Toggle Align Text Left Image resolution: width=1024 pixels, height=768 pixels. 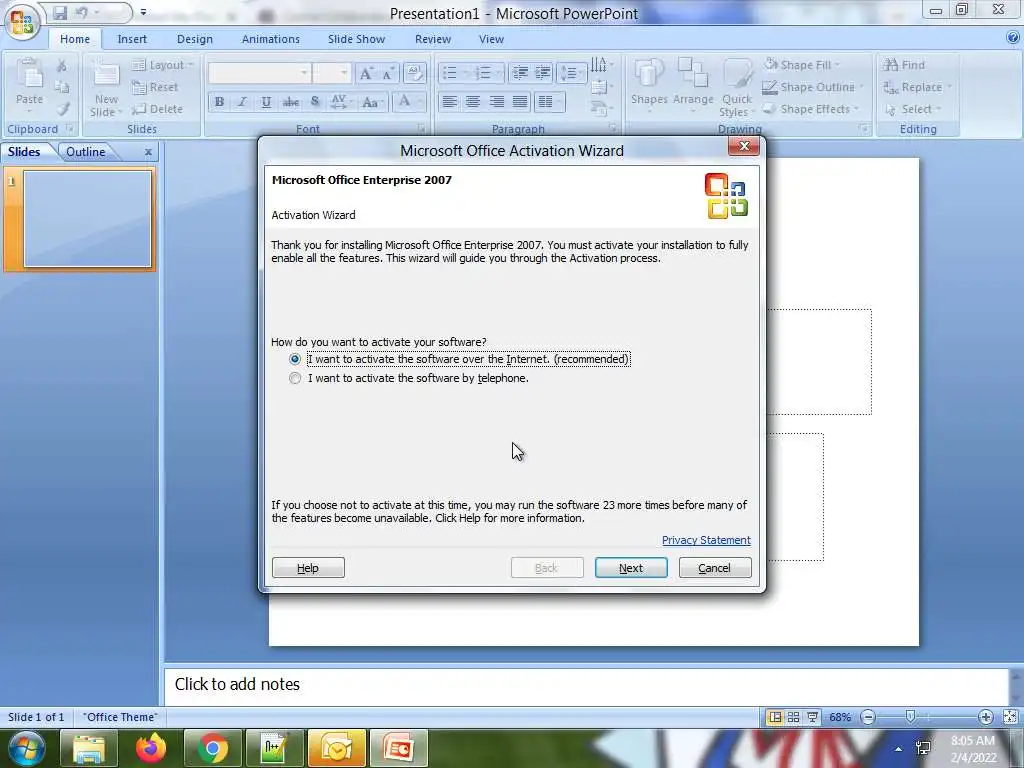point(449,102)
